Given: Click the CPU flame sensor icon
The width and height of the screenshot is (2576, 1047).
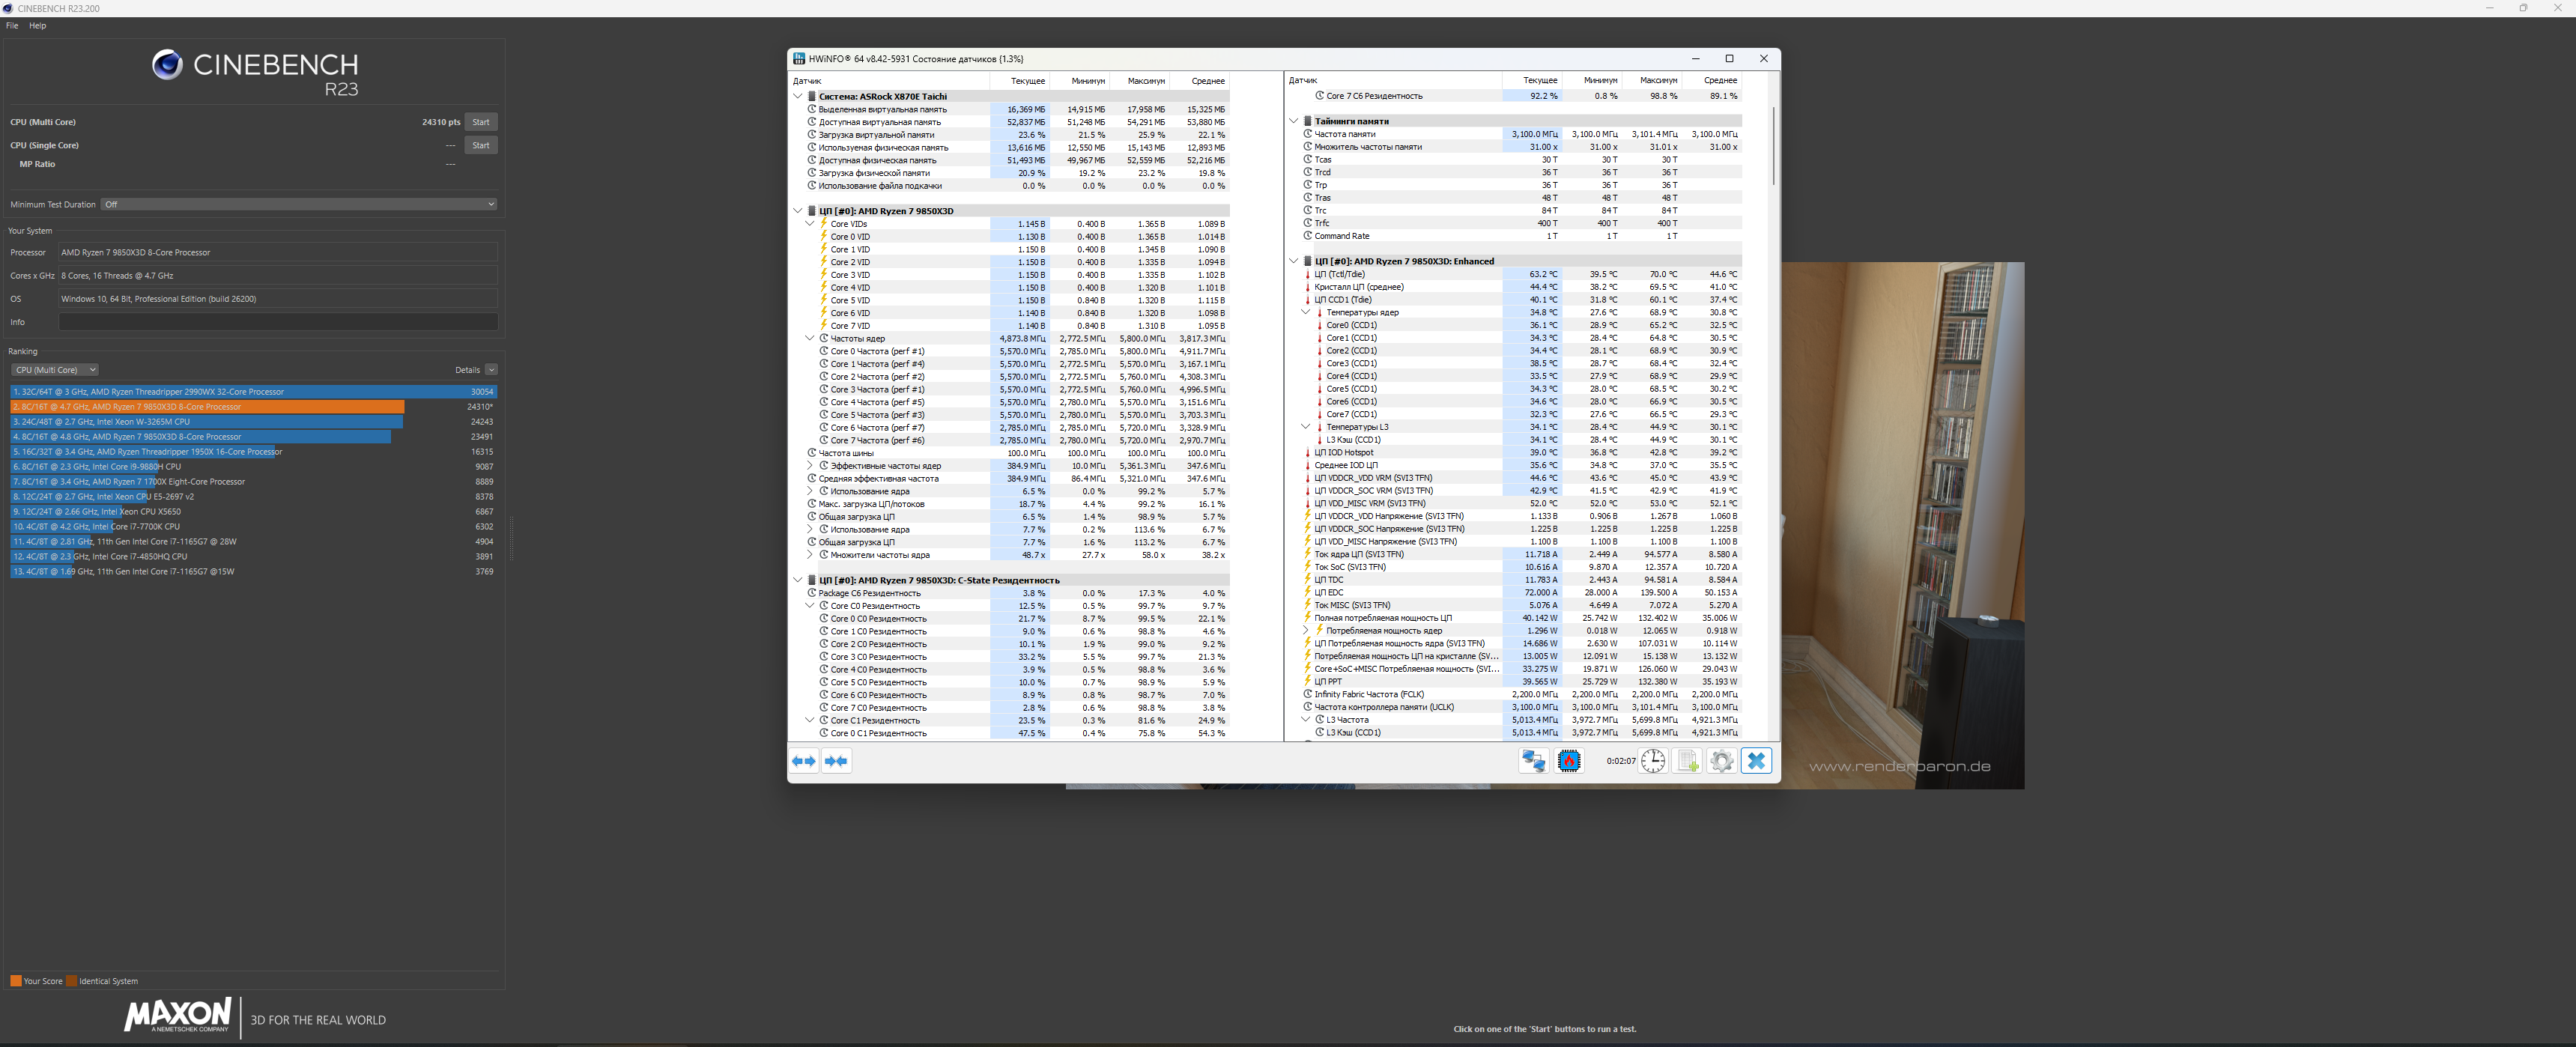Looking at the screenshot, I should 1569,761.
